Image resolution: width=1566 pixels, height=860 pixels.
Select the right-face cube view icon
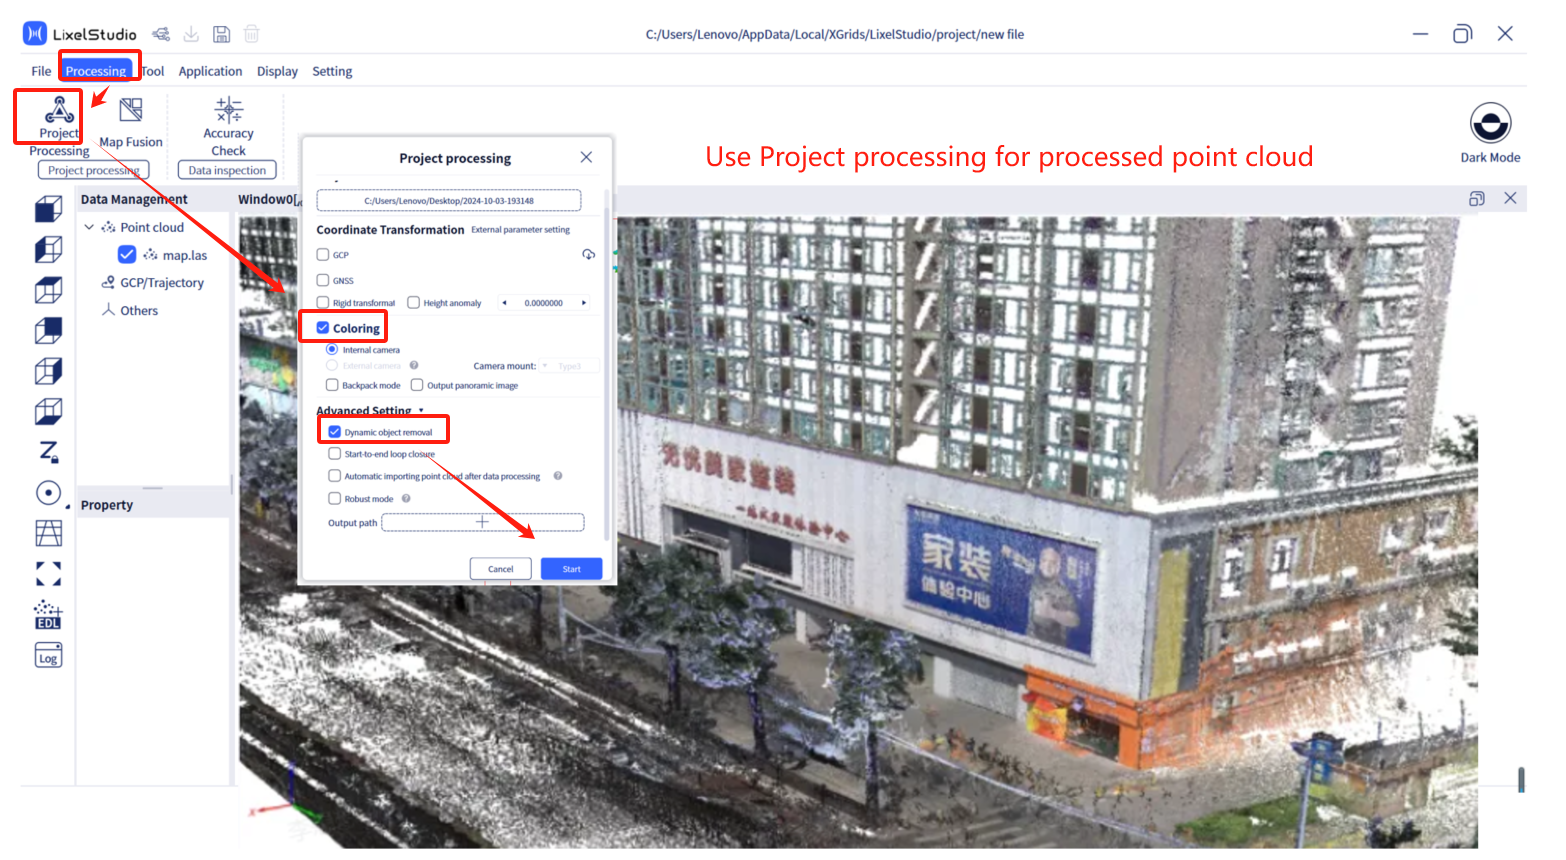(48, 371)
